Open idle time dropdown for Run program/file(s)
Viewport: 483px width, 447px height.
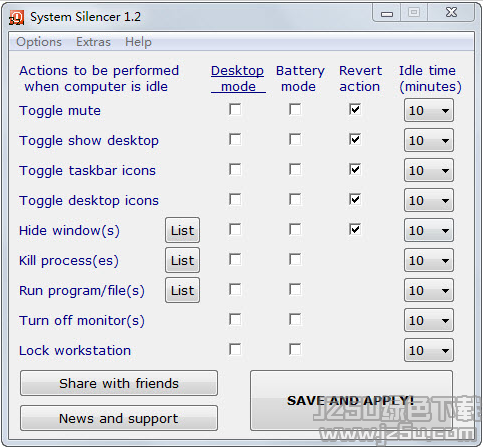[x=429, y=290]
